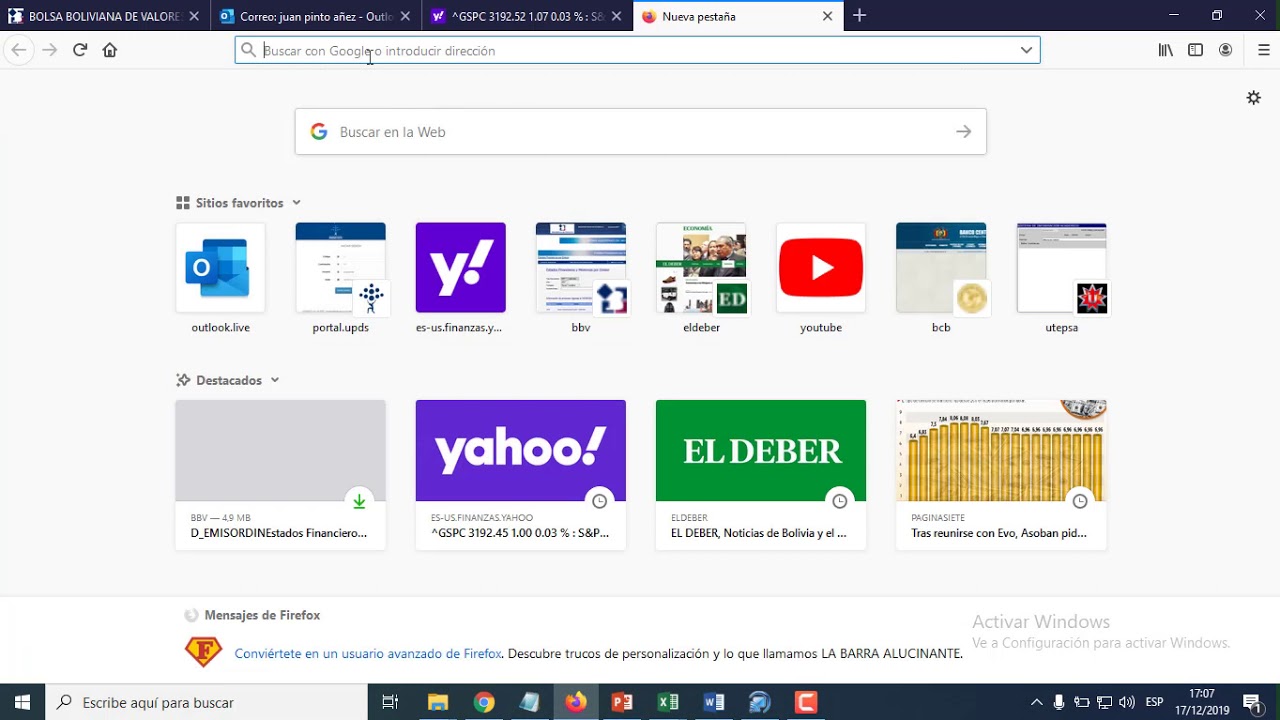Open new tab page customization gear
Screen dimensions: 1280x720
[x=1253, y=97]
